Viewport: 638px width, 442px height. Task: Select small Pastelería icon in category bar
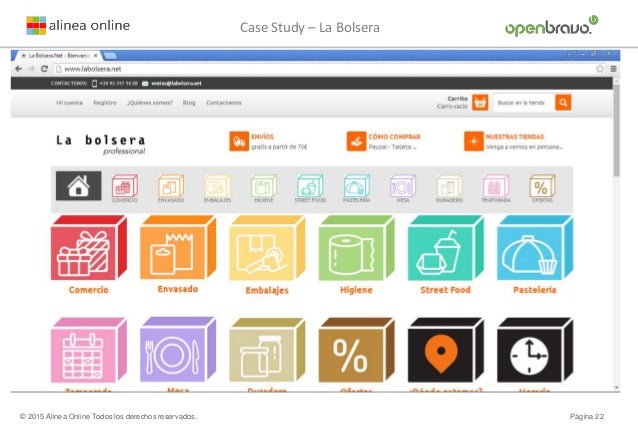(x=356, y=186)
